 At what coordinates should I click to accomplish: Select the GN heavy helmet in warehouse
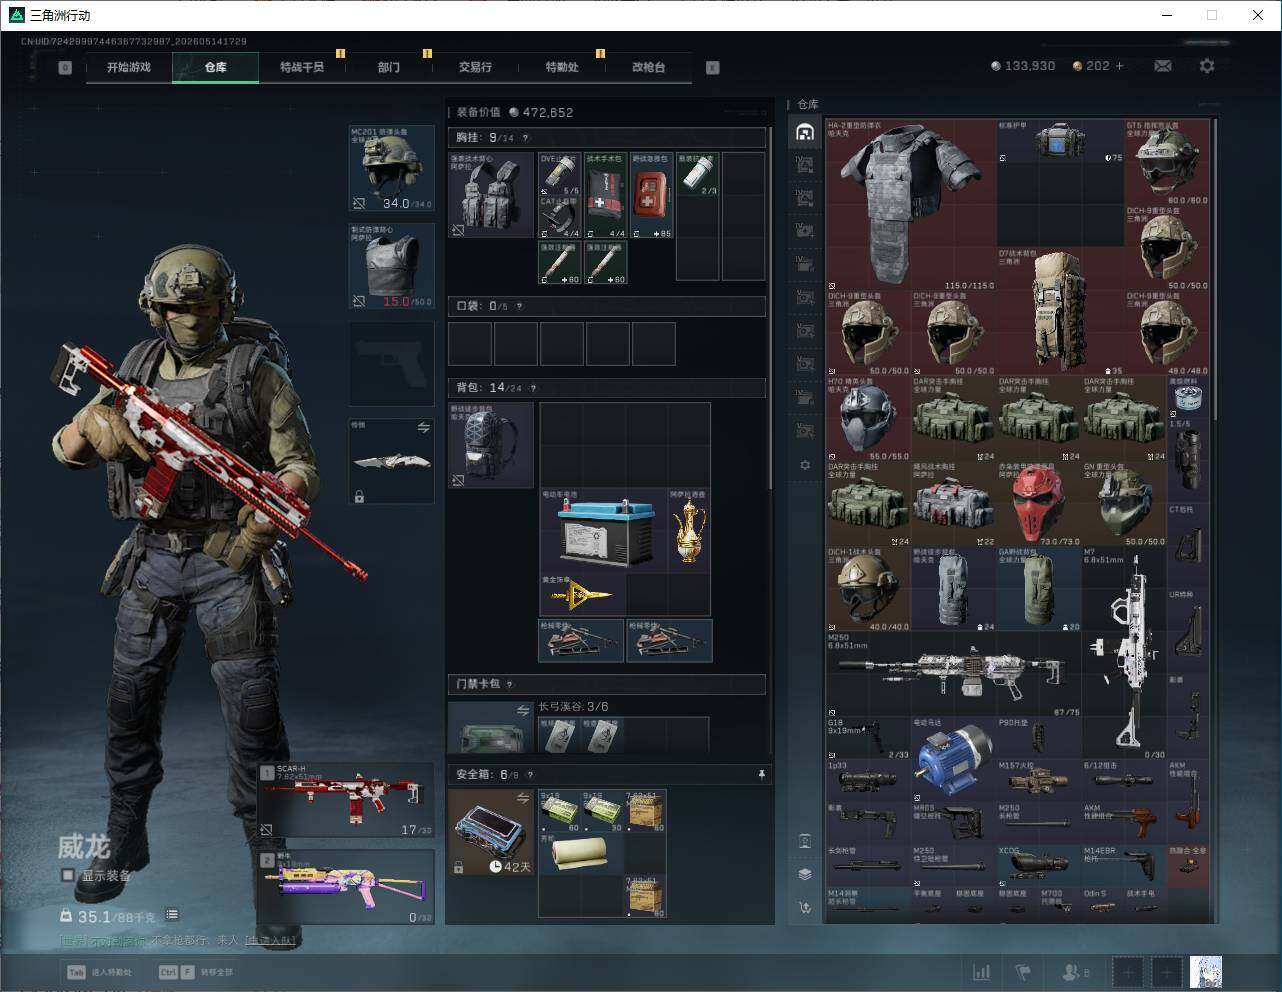tap(1125, 504)
